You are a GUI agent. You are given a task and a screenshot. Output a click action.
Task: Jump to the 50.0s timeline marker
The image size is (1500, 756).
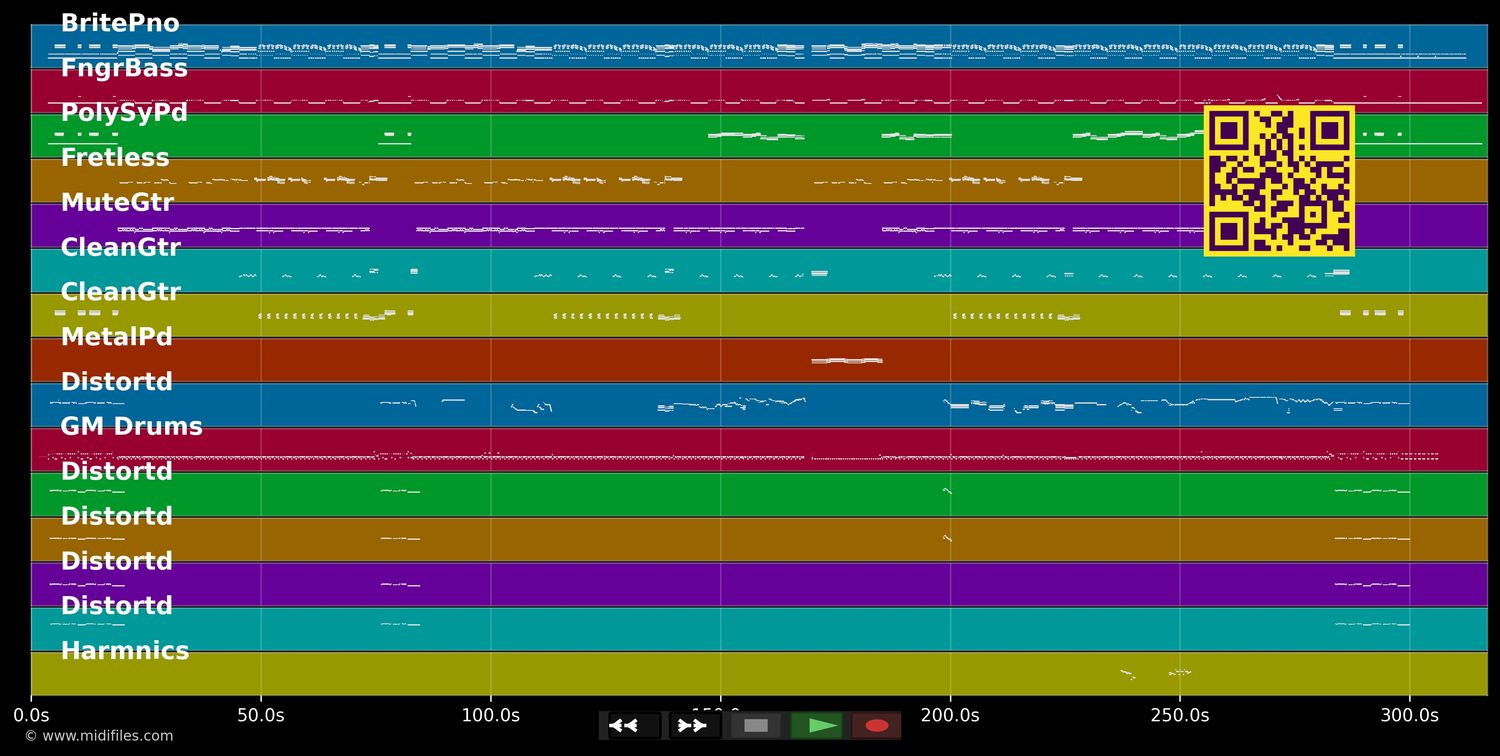[260, 715]
